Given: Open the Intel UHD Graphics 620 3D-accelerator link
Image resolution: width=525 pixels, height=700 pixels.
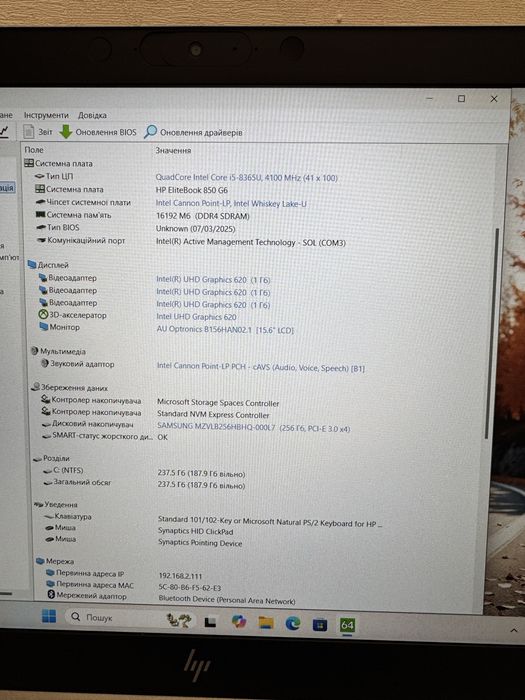Looking at the screenshot, I should click(x=196, y=317).
